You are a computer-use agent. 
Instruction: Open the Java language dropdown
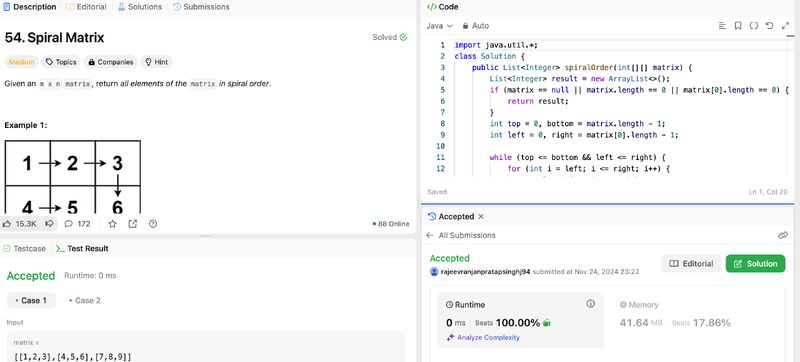439,25
